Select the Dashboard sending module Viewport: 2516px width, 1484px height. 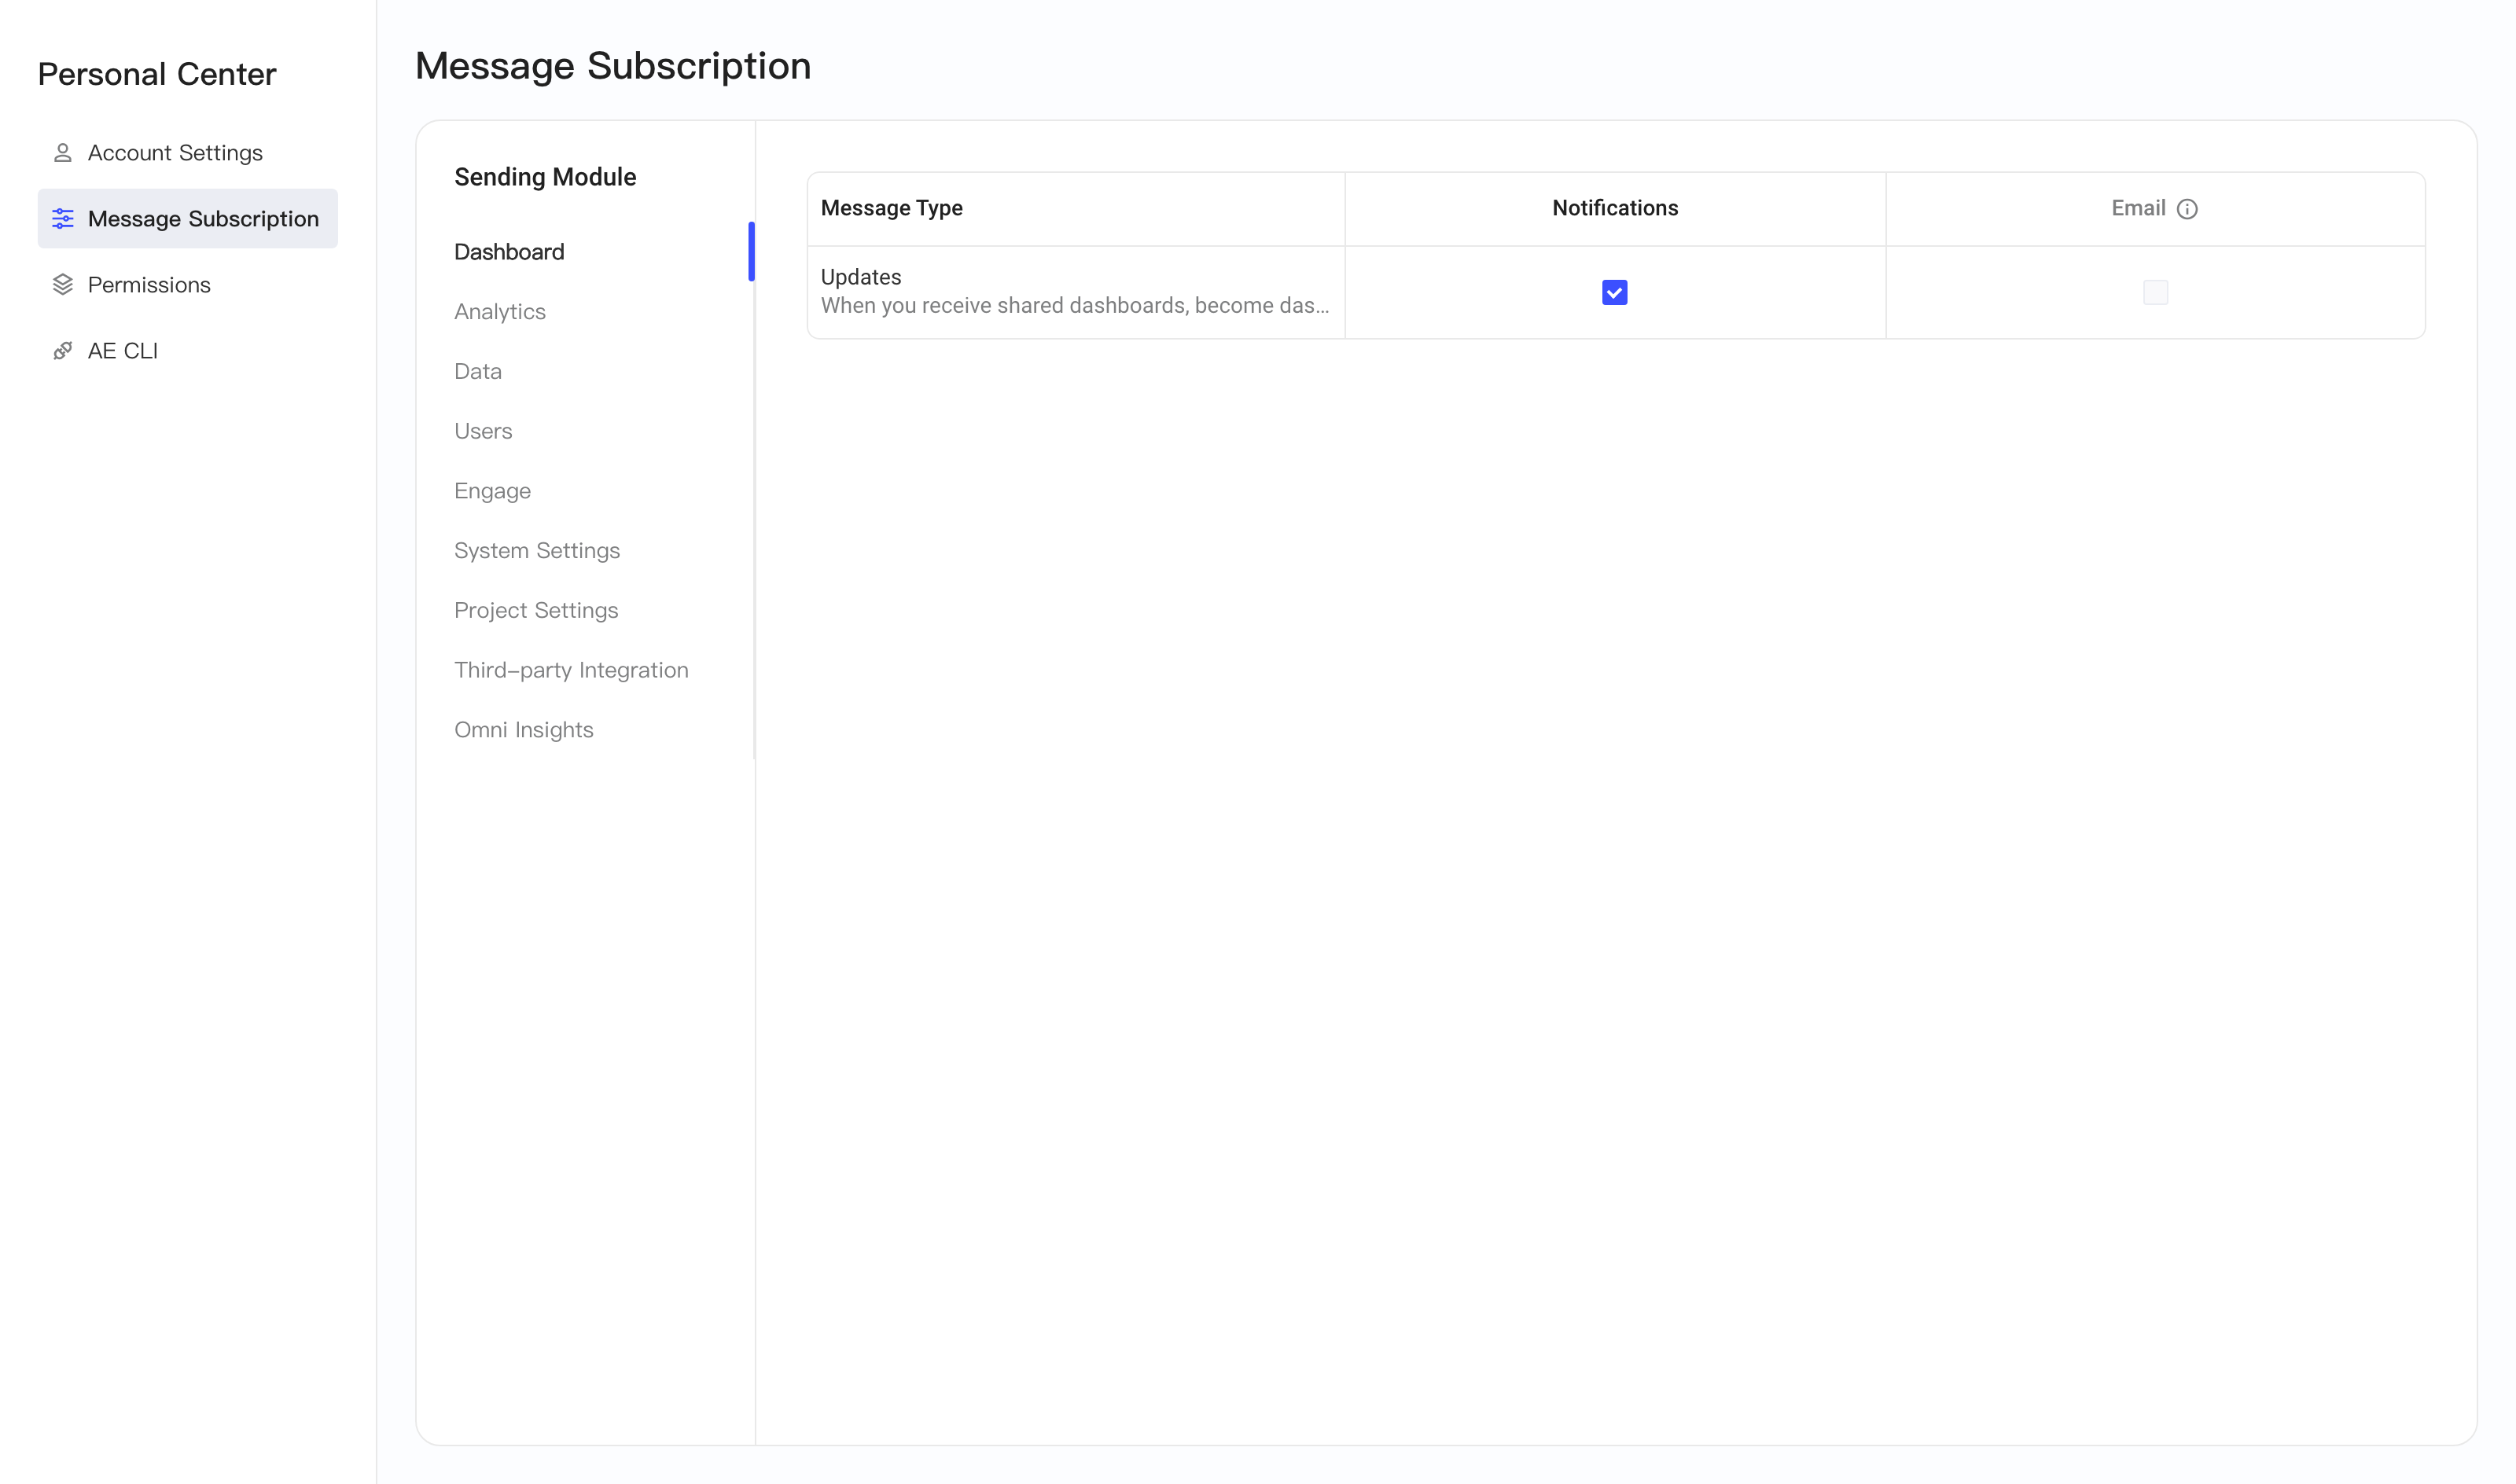click(509, 252)
